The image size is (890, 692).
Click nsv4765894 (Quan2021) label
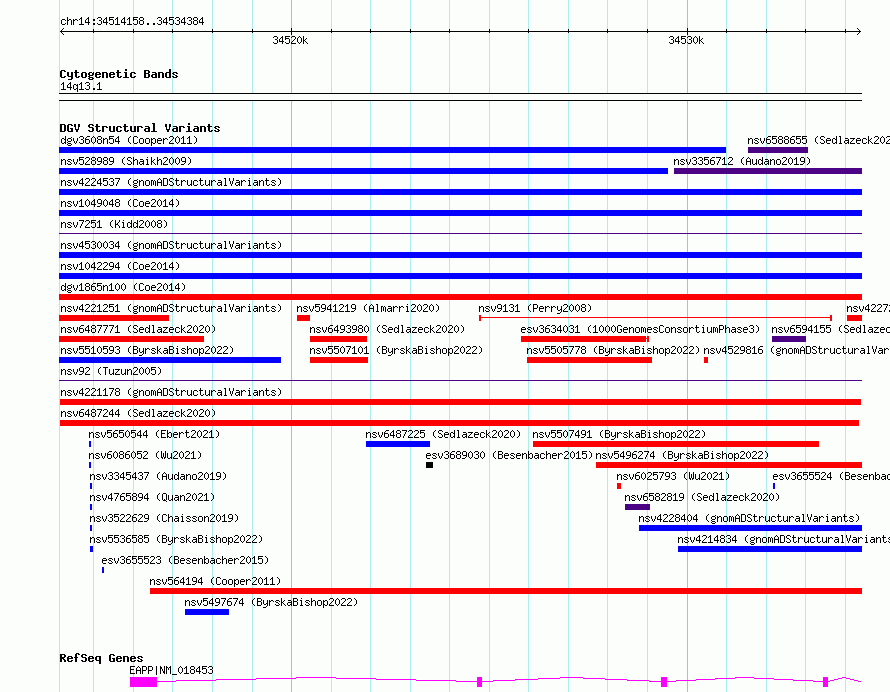152,497
